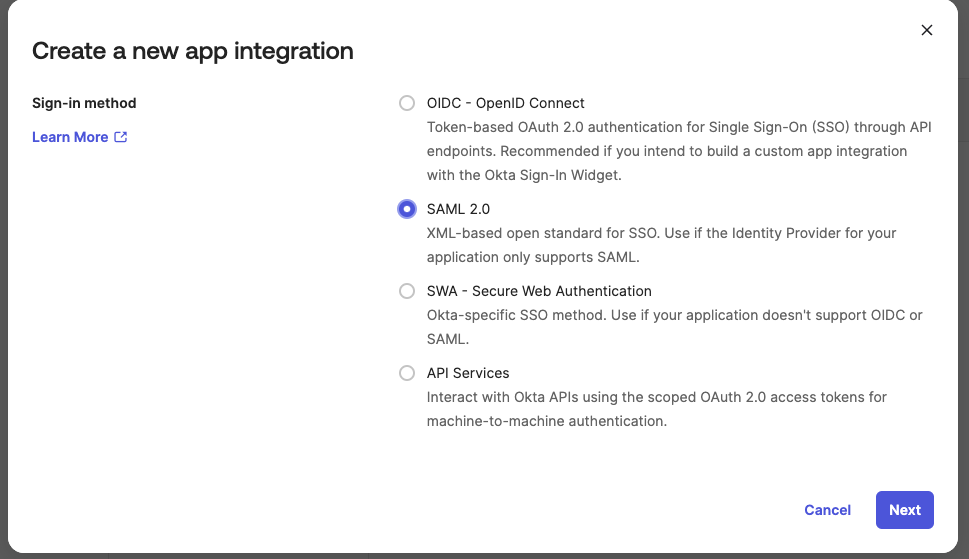Enable the API Services radio button
Image resolution: width=969 pixels, height=559 pixels.
coord(406,373)
